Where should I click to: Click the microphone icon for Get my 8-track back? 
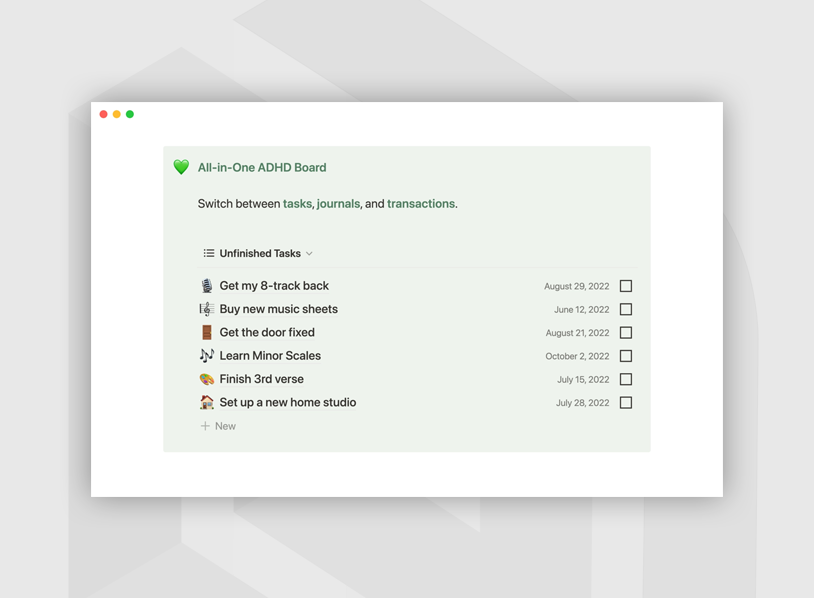coord(207,286)
